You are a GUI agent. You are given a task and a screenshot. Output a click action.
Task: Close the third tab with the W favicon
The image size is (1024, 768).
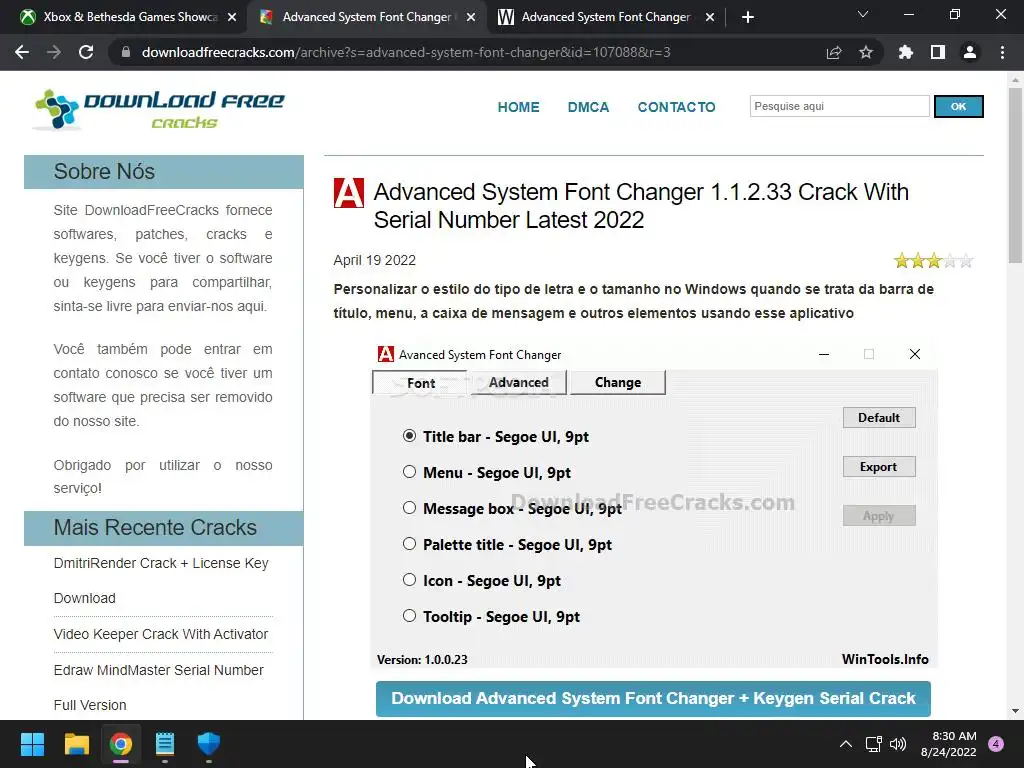tap(710, 17)
